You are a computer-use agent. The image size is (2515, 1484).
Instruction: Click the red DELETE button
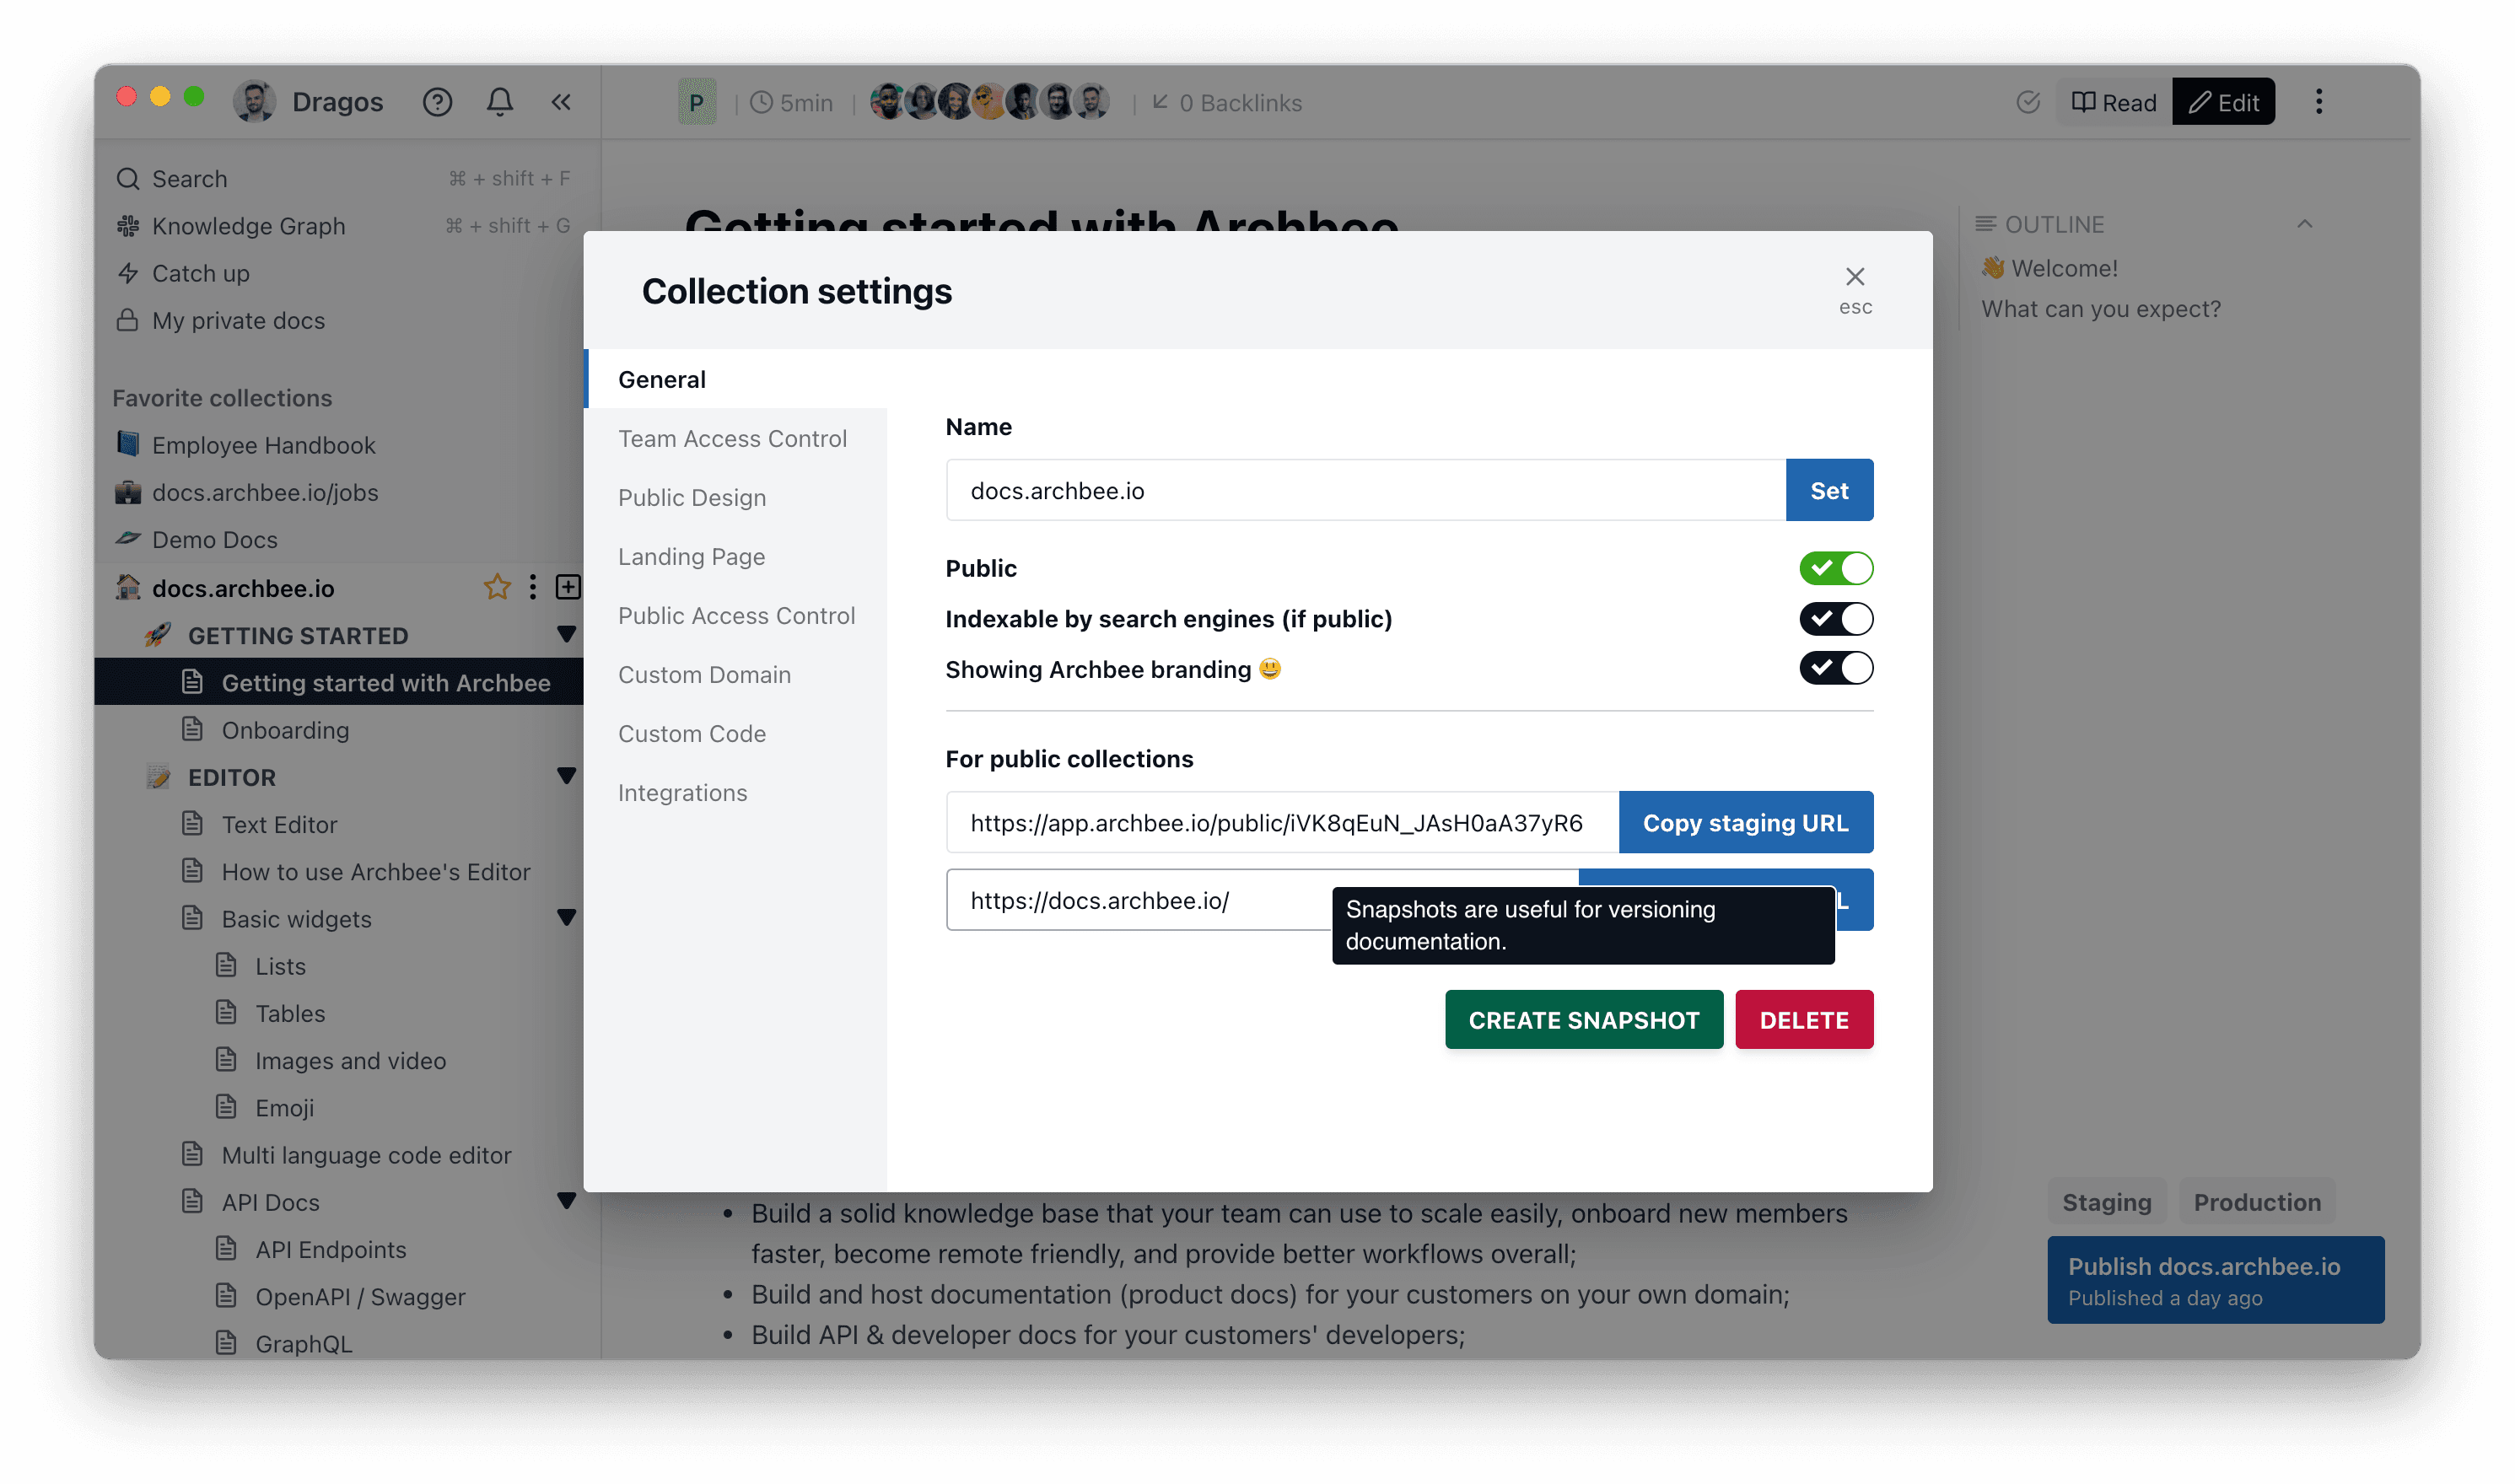[1804, 1020]
